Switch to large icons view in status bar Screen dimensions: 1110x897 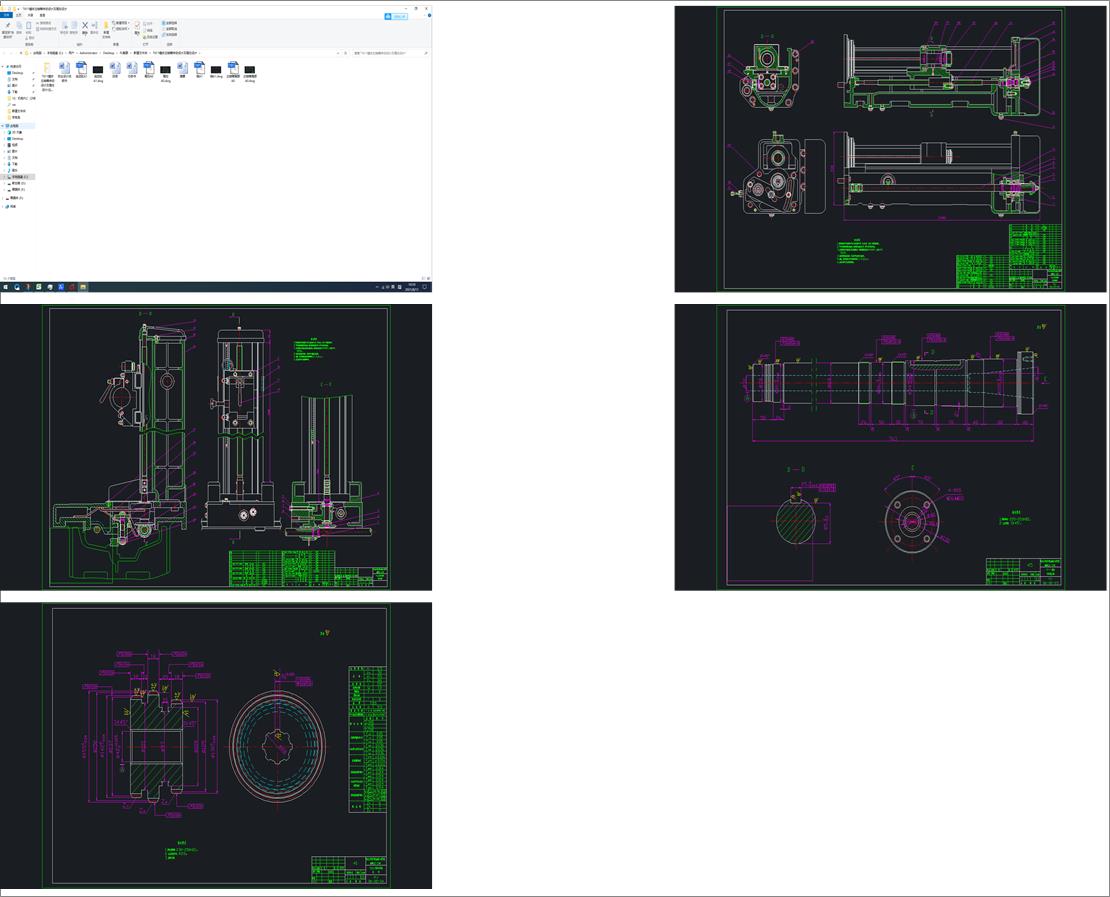(x=429, y=279)
